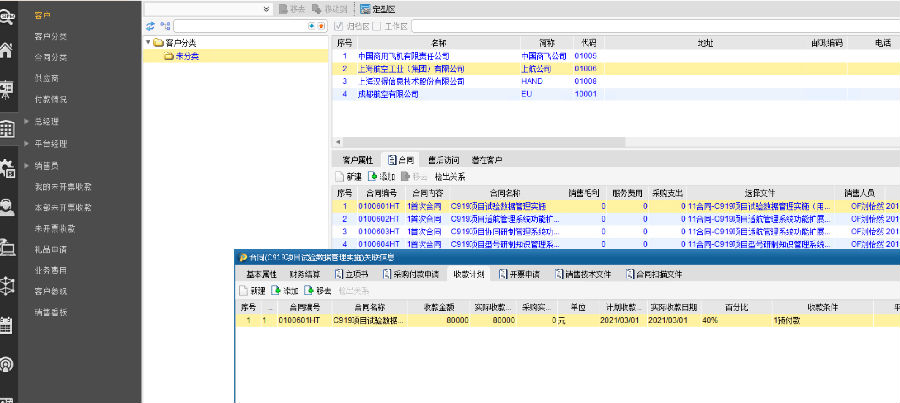Open the top toolbar combo box dropdown
Screen dimensions: 900x403
pyautogui.click(x=267, y=8)
